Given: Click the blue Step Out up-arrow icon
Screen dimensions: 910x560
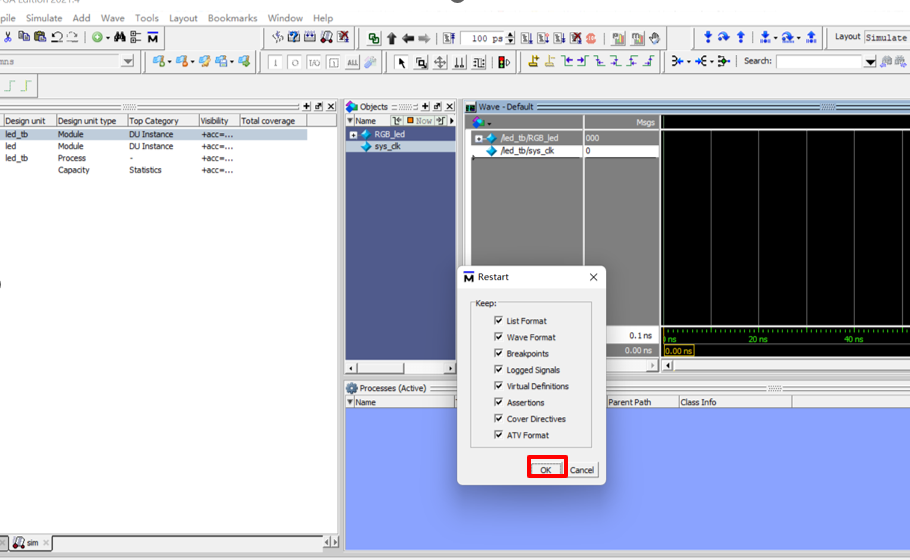Looking at the screenshot, I should click(x=741, y=37).
